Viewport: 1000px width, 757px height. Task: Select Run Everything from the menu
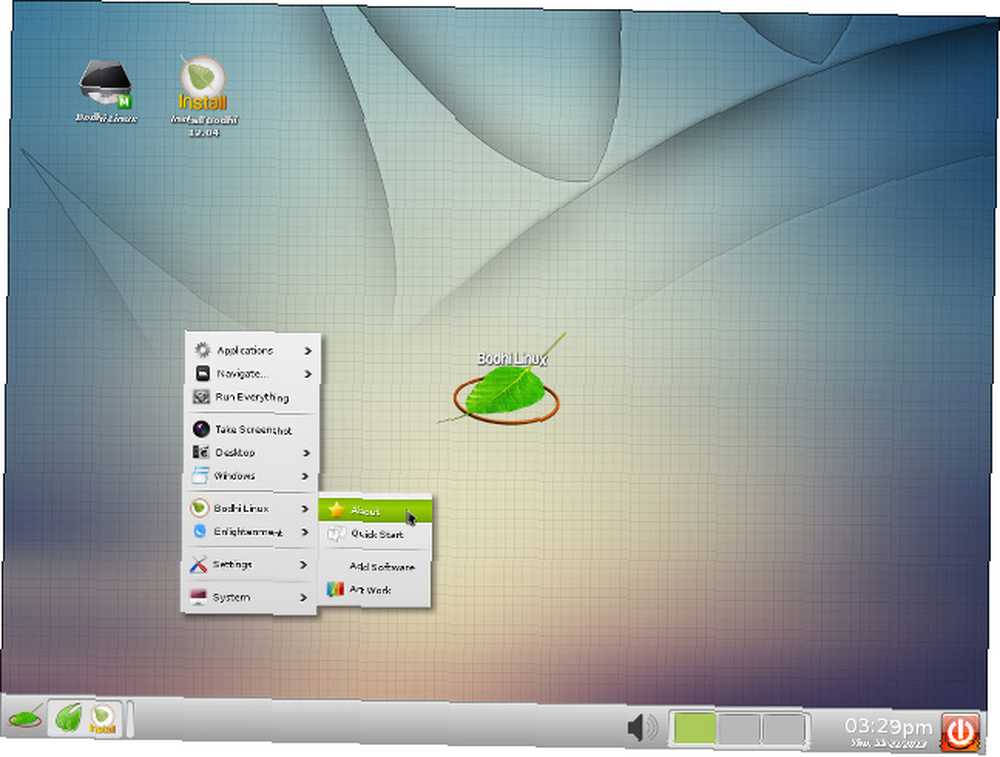(x=253, y=397)
